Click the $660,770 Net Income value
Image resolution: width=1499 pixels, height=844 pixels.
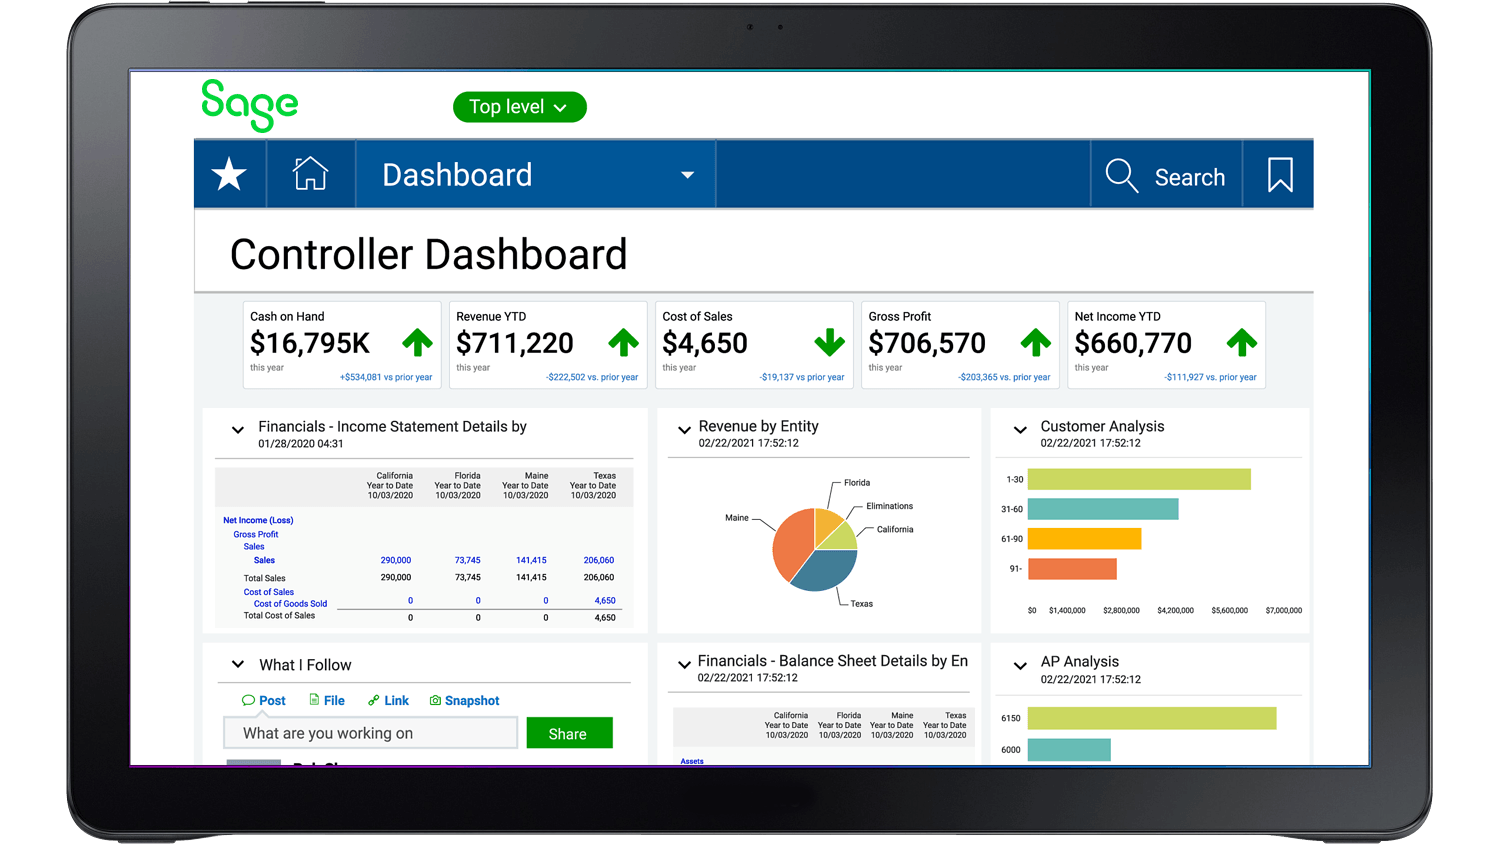[1133, 344]
